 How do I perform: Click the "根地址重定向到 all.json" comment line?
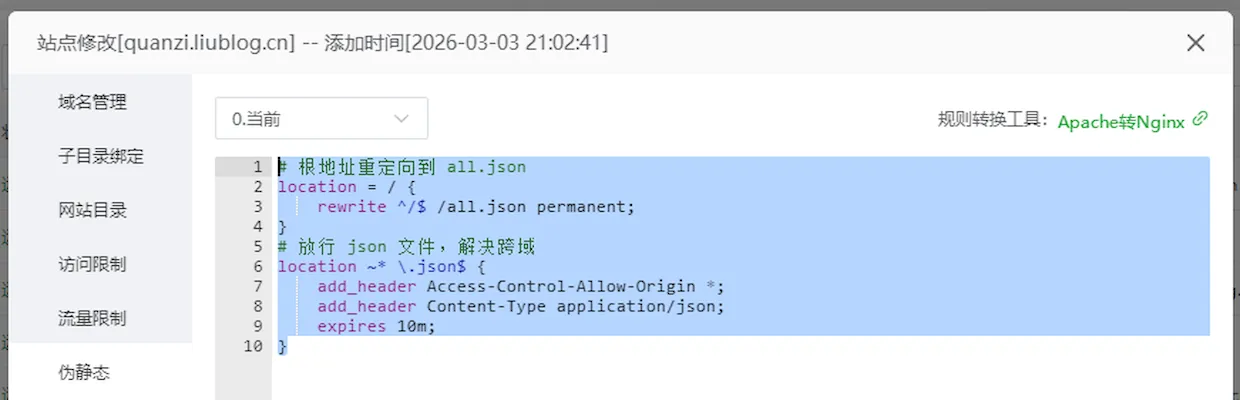tap(402, 167)
